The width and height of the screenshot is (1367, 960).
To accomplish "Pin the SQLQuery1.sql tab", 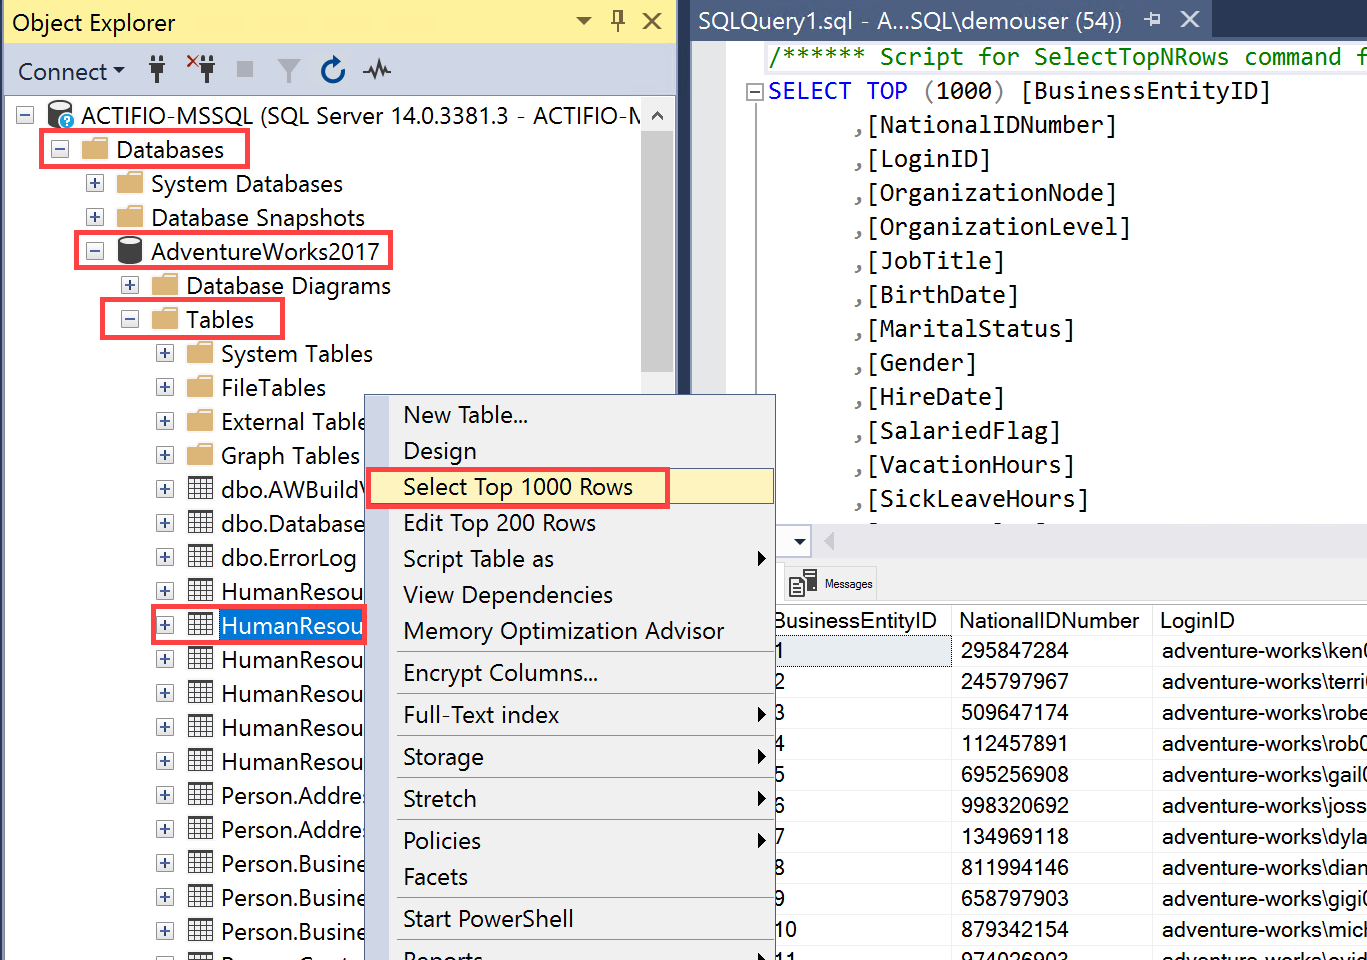I will click(x=1152, y=19).
